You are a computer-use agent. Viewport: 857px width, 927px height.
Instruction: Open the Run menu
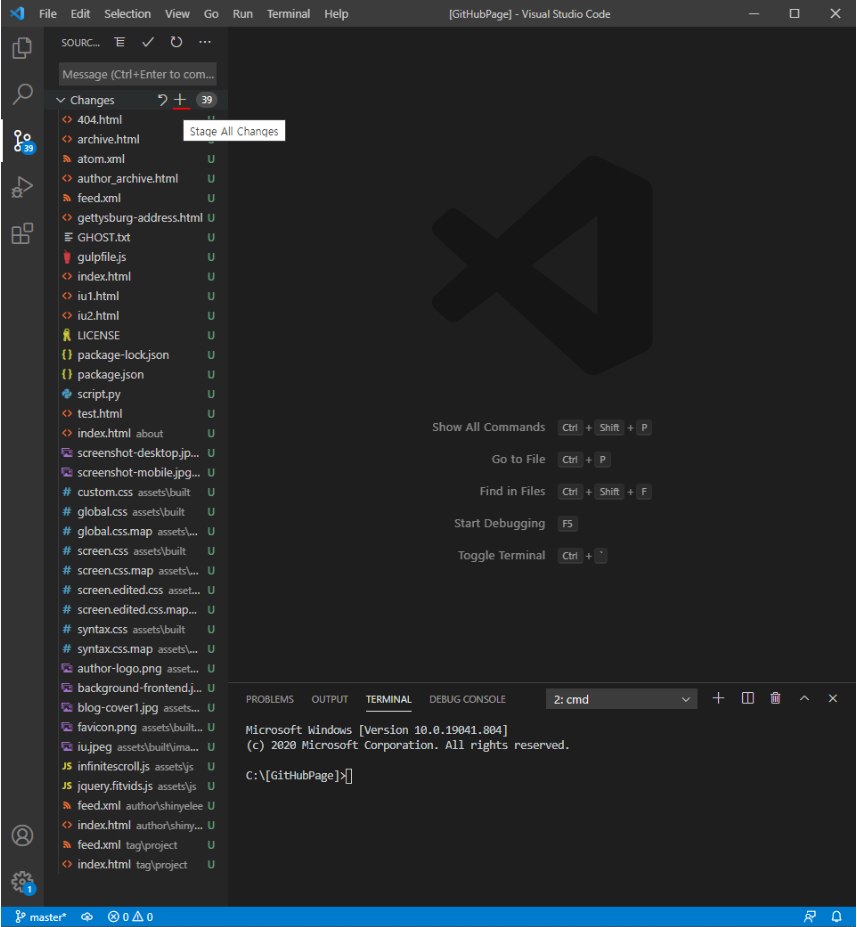[242, 14]
